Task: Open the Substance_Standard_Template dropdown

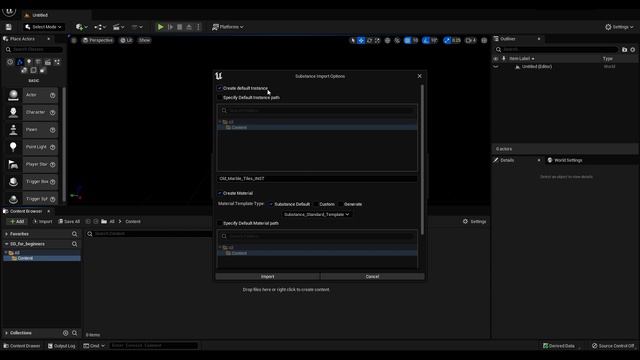Action: coord(316,214)
